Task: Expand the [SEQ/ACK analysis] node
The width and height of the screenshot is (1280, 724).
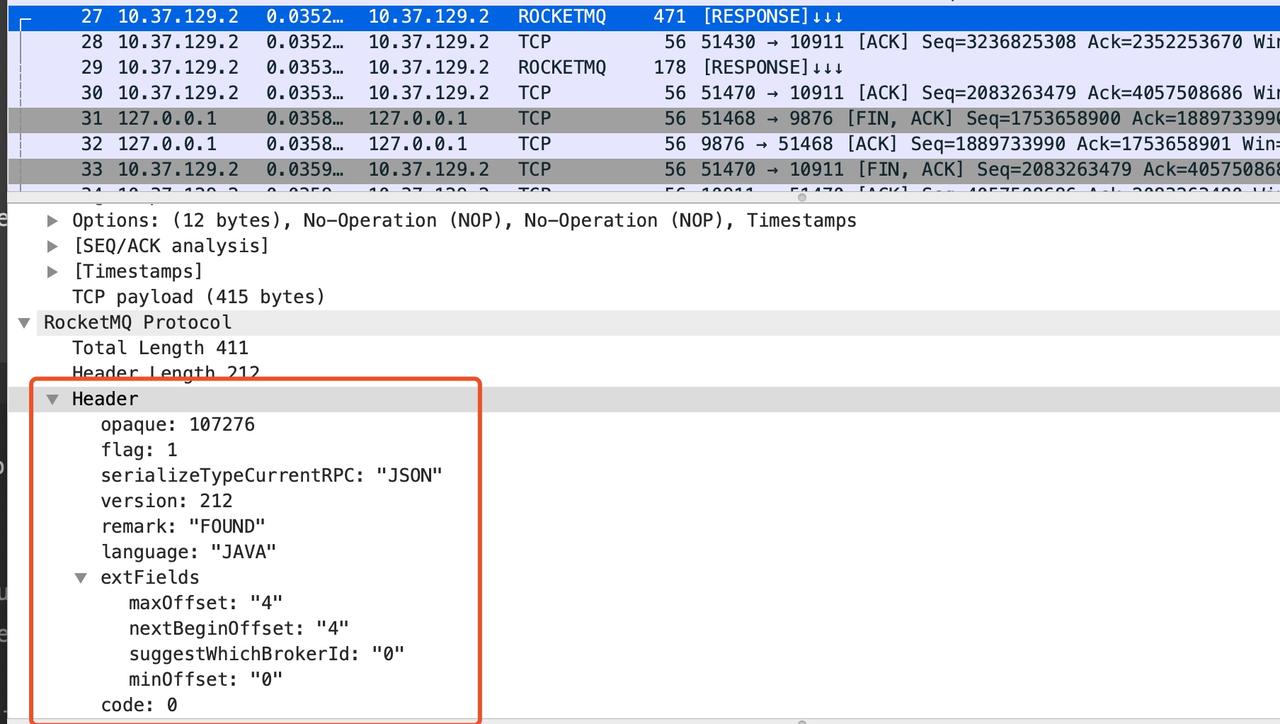Action: click(53, 246)
